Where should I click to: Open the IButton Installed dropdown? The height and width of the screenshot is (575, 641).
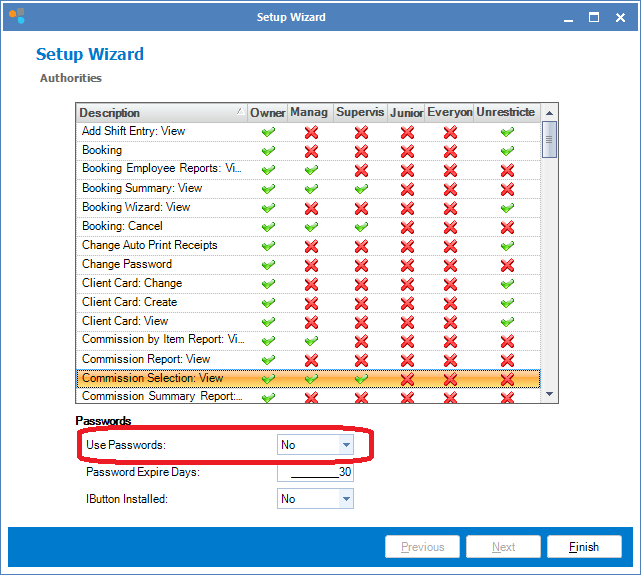click(x=345, y=498)
